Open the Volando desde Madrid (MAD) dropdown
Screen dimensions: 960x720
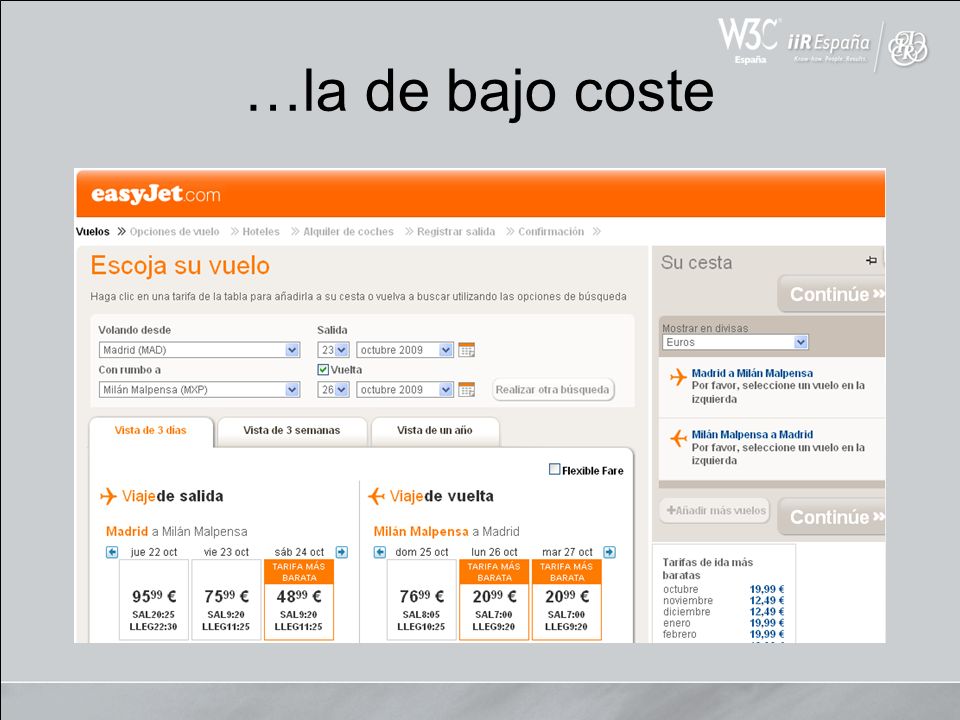coord(199,350)
